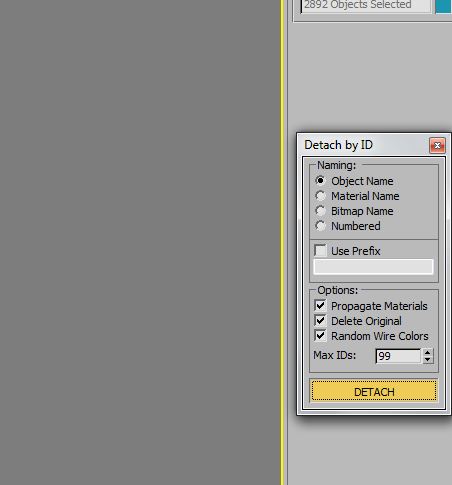Click the yellow active viewport border
Screen dimensions: 452x485
pyautogui.click(x=282, y=242)
